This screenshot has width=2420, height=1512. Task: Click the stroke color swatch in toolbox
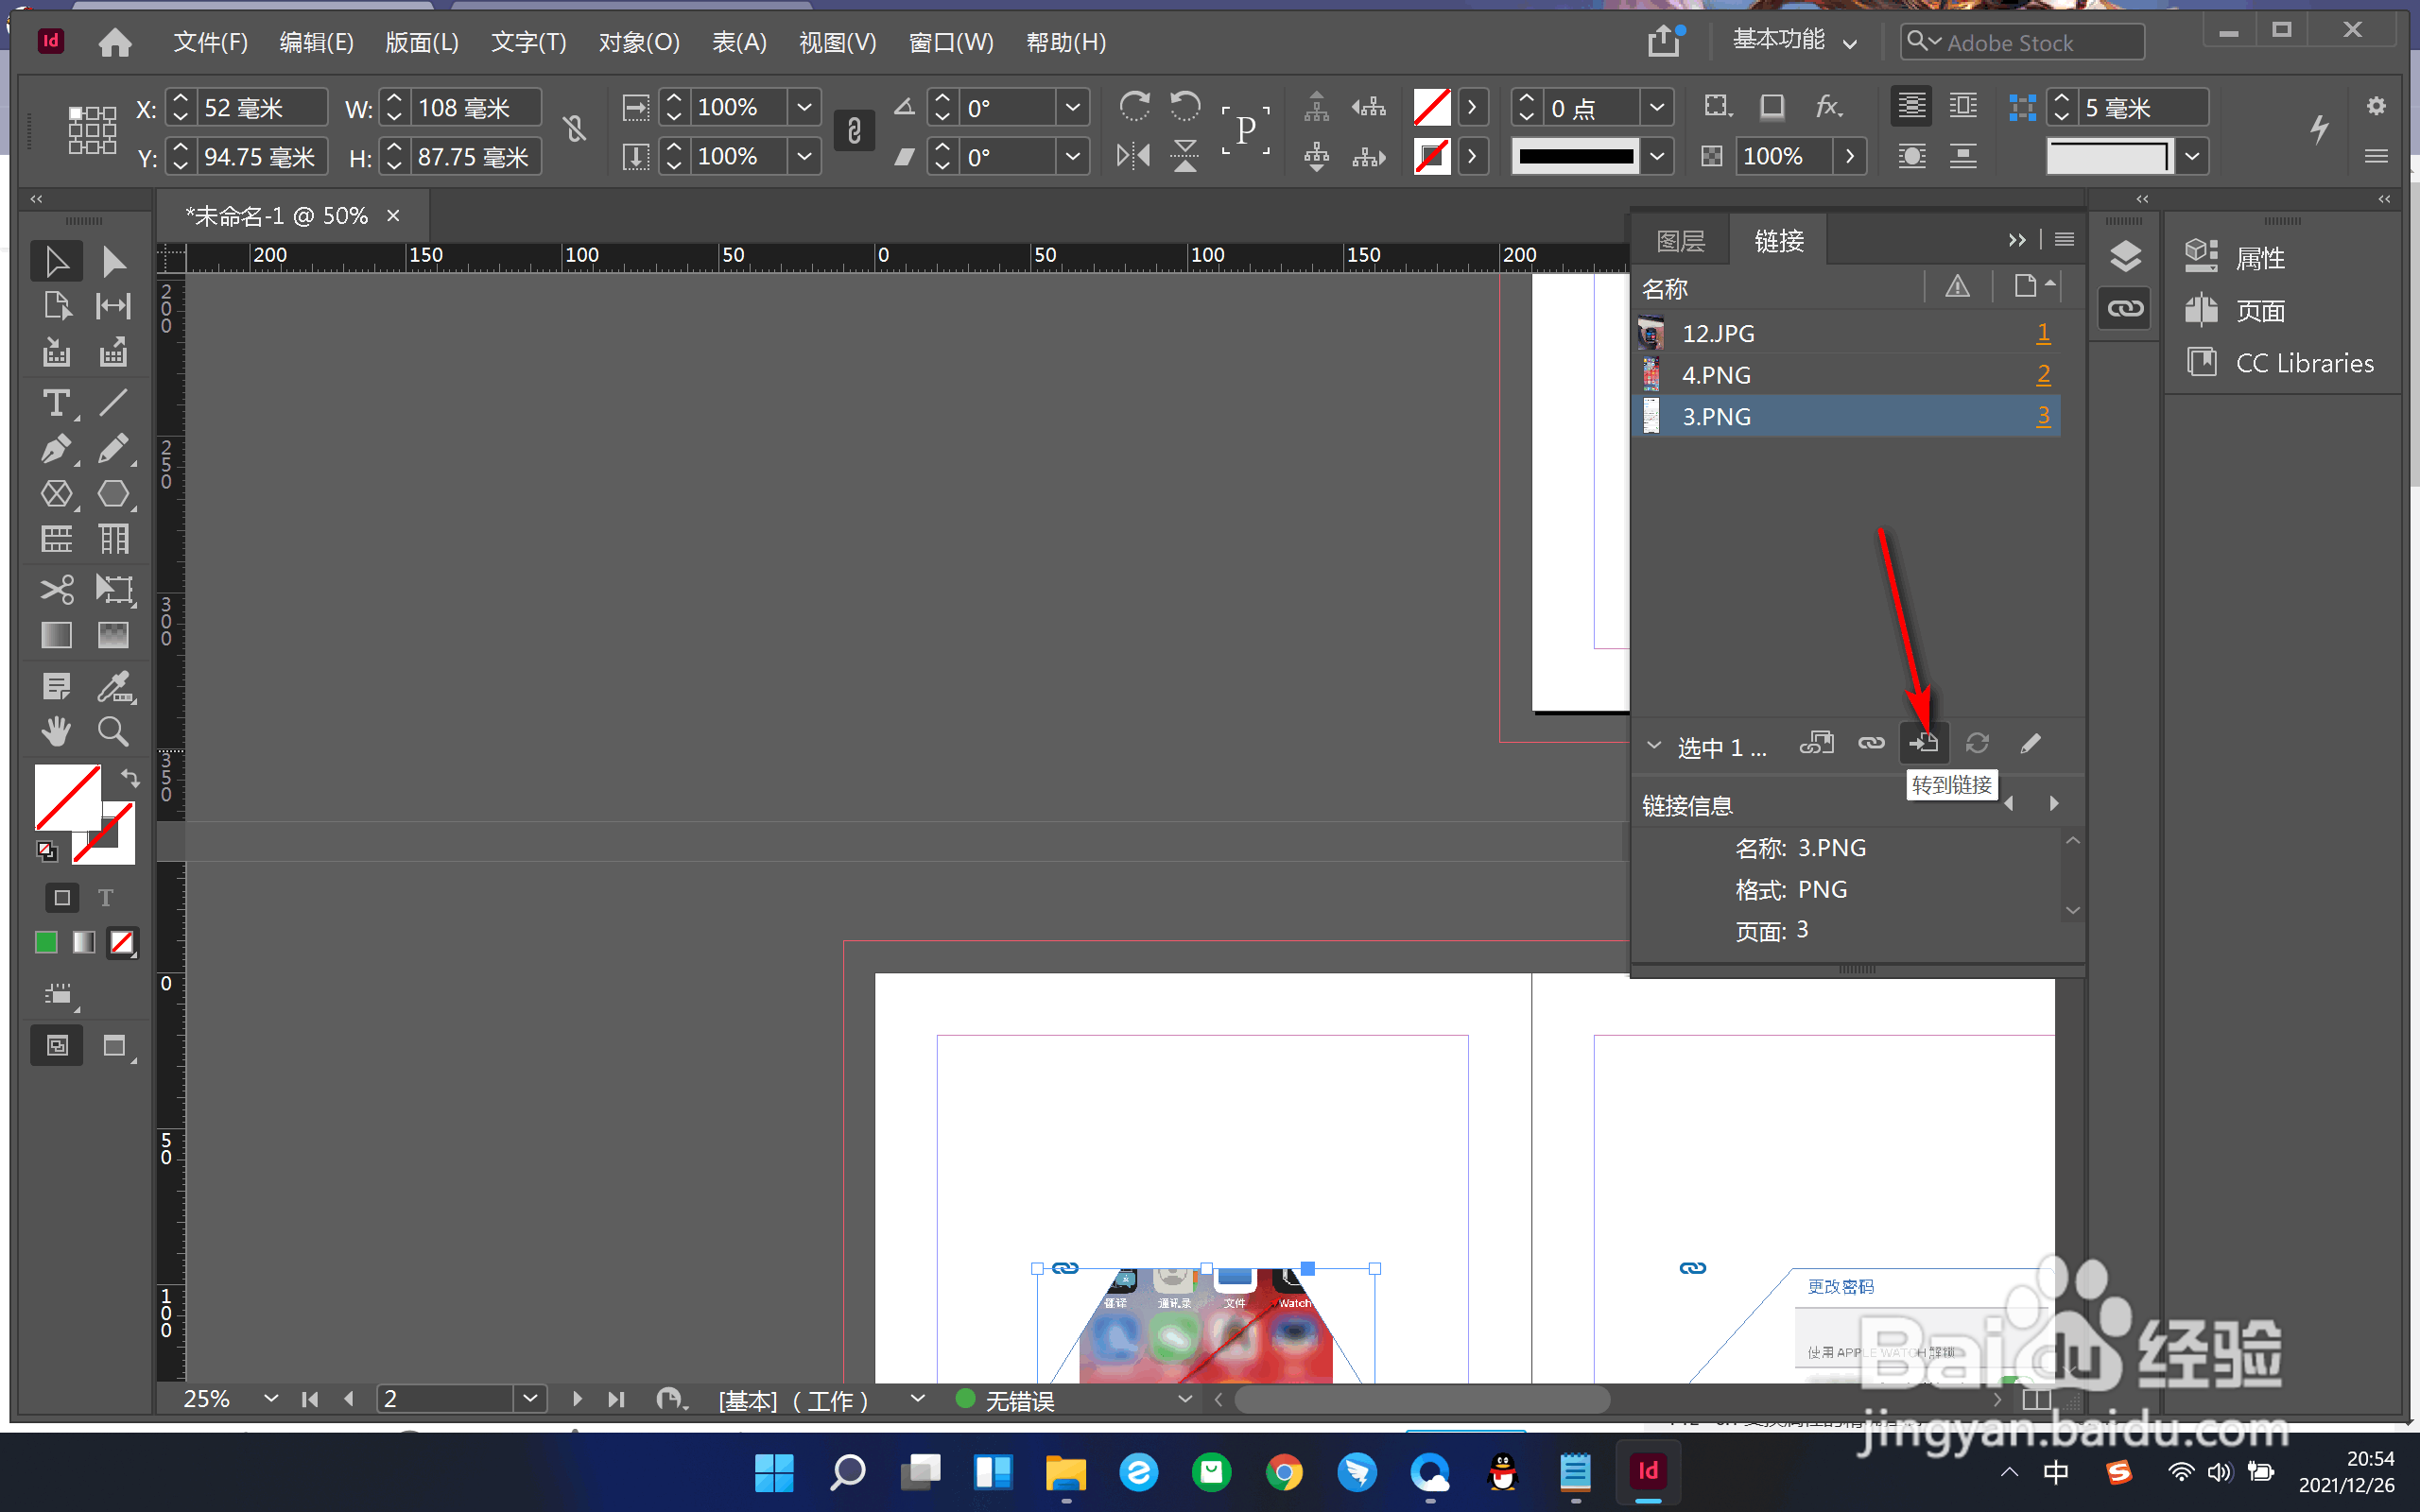[x=104, y=833]
